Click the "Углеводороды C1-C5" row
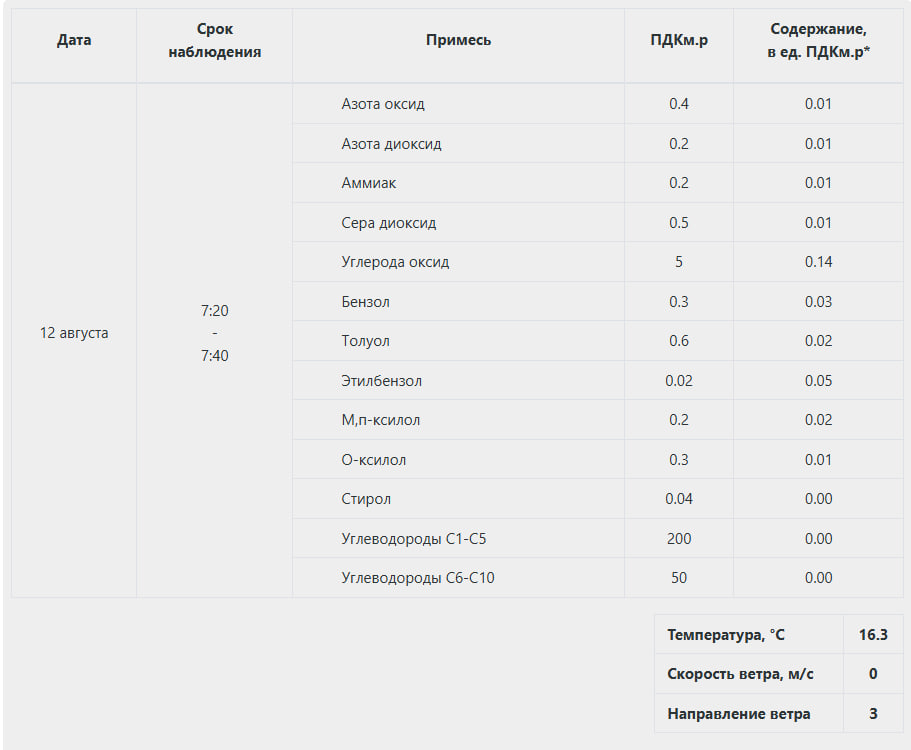 click(414, 539)
